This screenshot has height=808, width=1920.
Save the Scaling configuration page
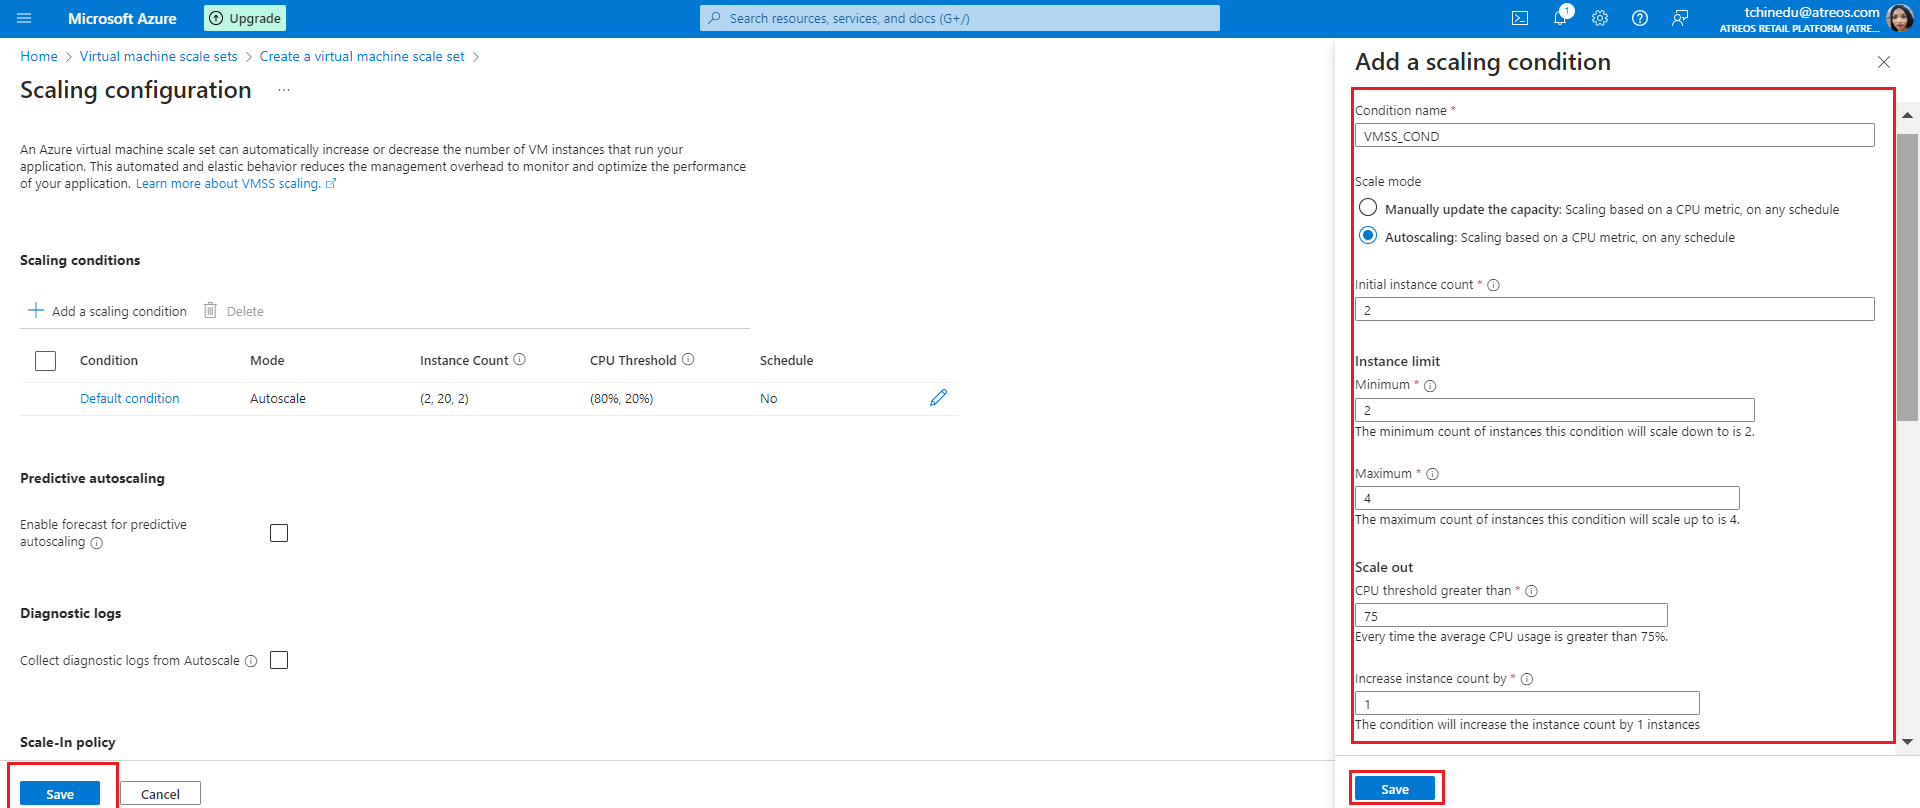(x=60, y=793)
